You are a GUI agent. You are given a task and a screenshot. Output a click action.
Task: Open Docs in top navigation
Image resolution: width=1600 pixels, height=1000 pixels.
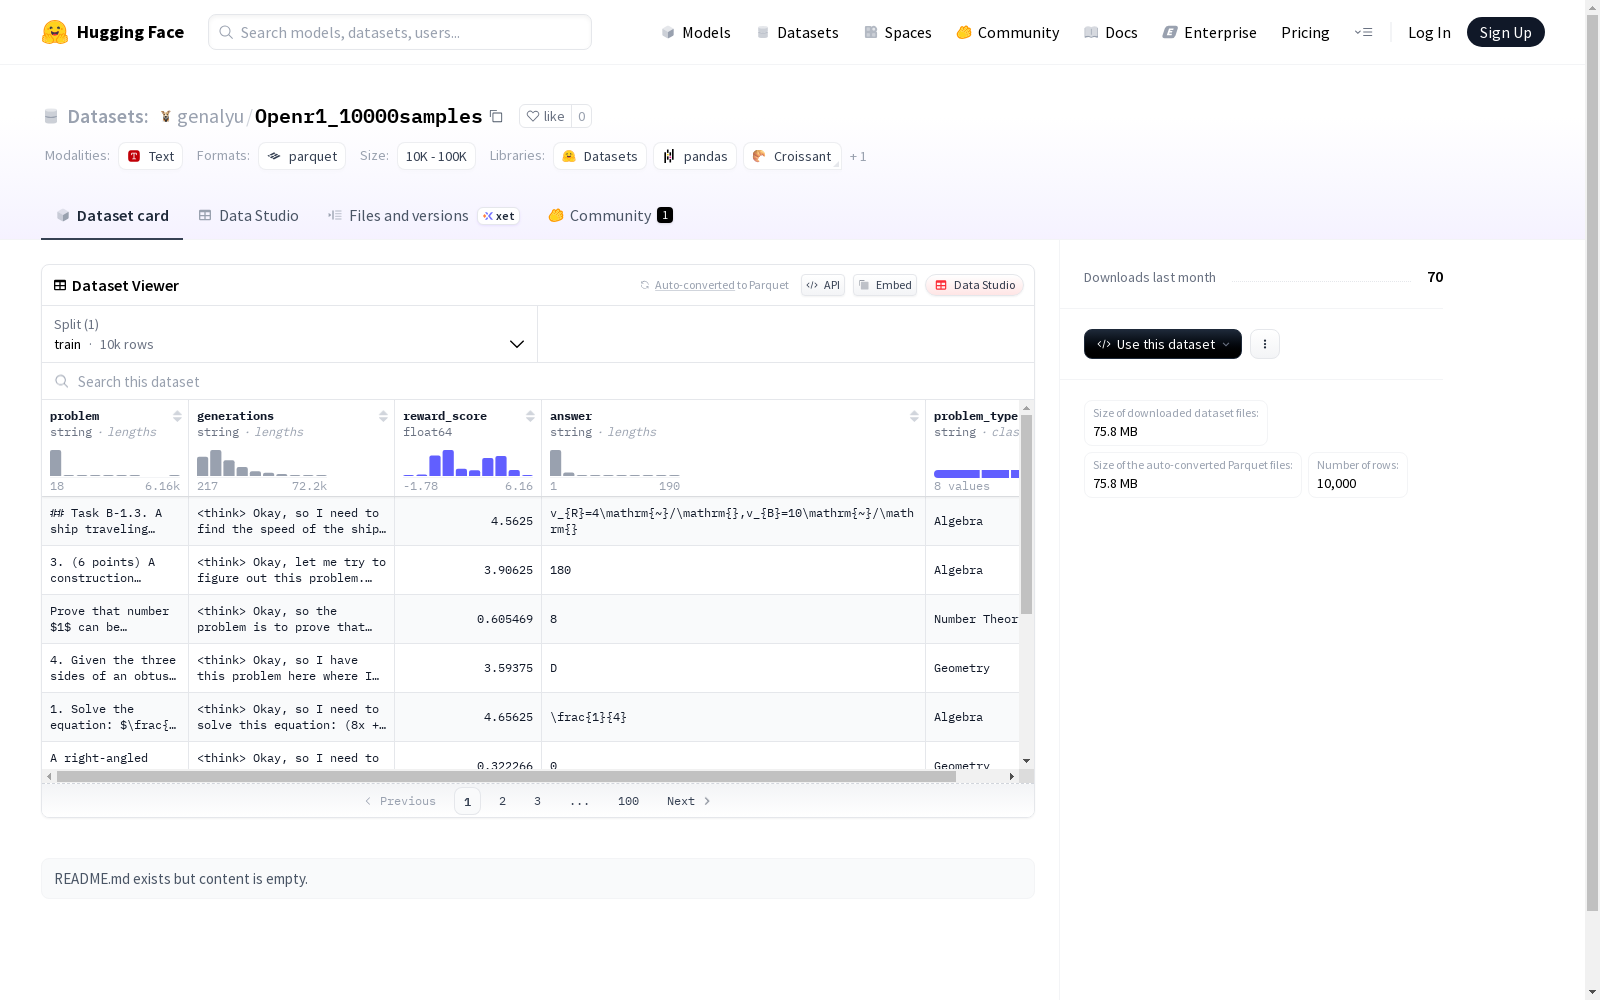point(1111,32)
